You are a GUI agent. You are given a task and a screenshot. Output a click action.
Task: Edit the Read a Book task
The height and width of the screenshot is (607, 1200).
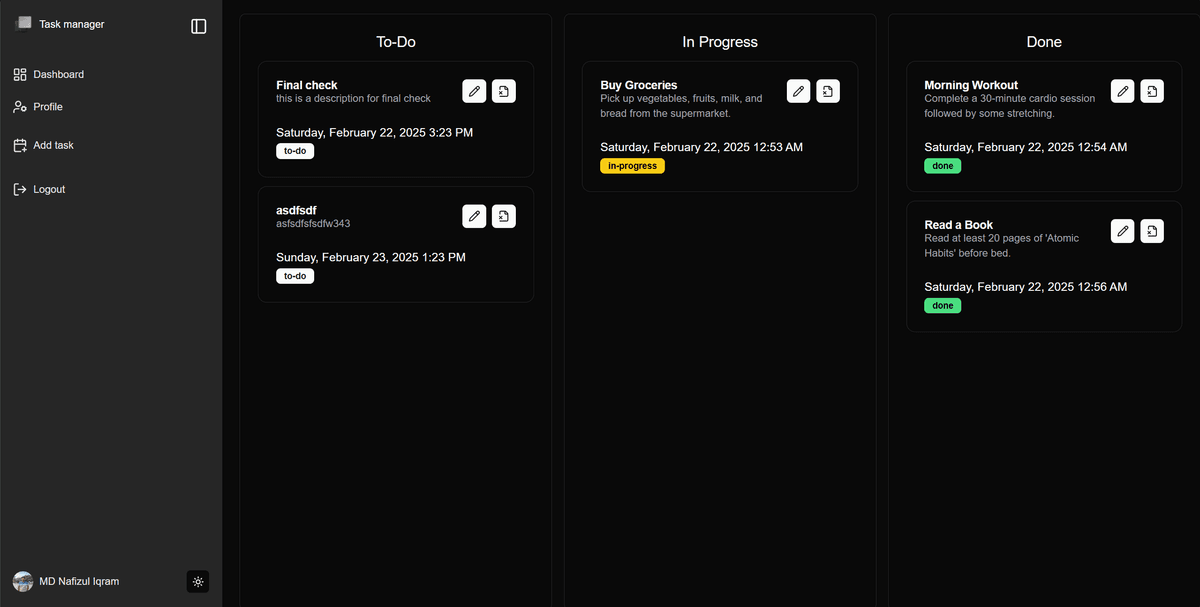[x=1122, y=231]
